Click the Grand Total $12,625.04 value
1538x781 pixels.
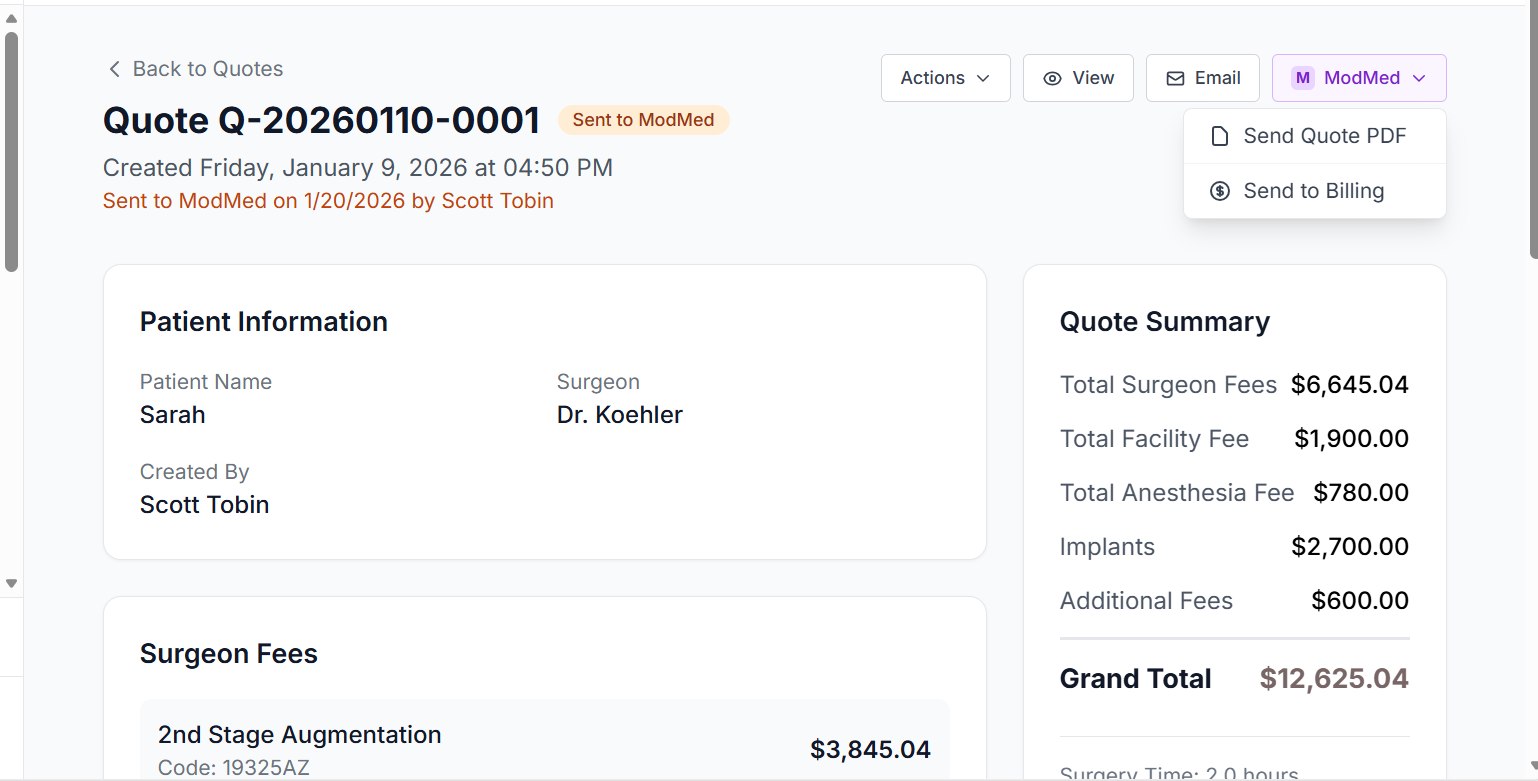pyautogui.click(x=1334, y=679)
